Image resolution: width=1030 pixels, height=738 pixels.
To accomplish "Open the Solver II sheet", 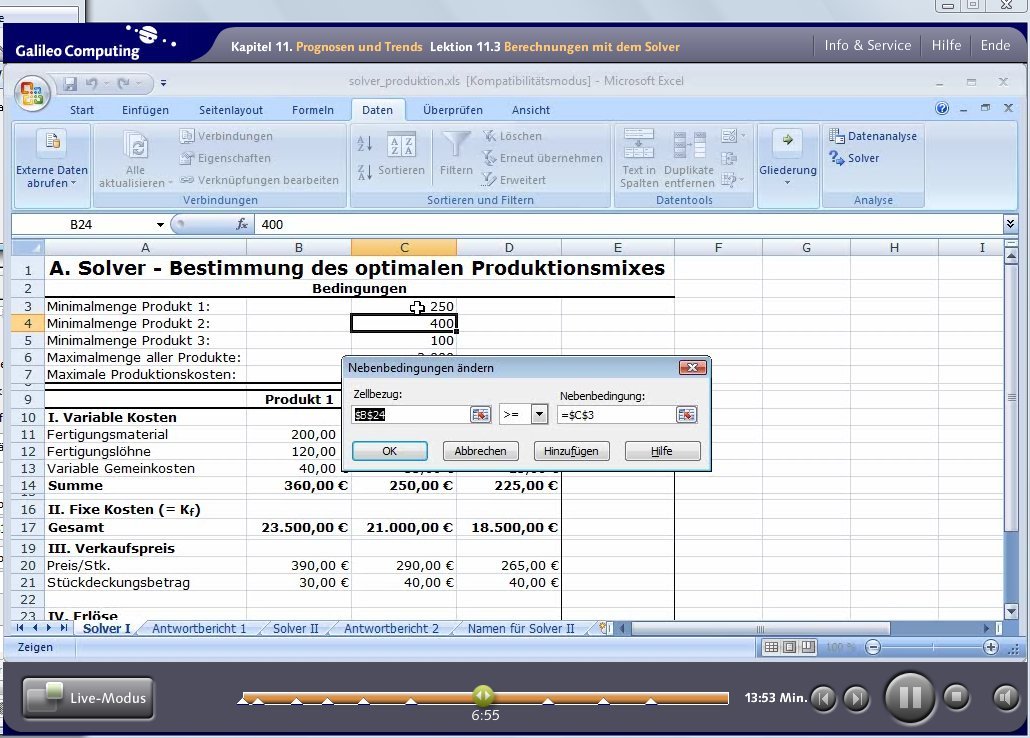I will point(296,628).
